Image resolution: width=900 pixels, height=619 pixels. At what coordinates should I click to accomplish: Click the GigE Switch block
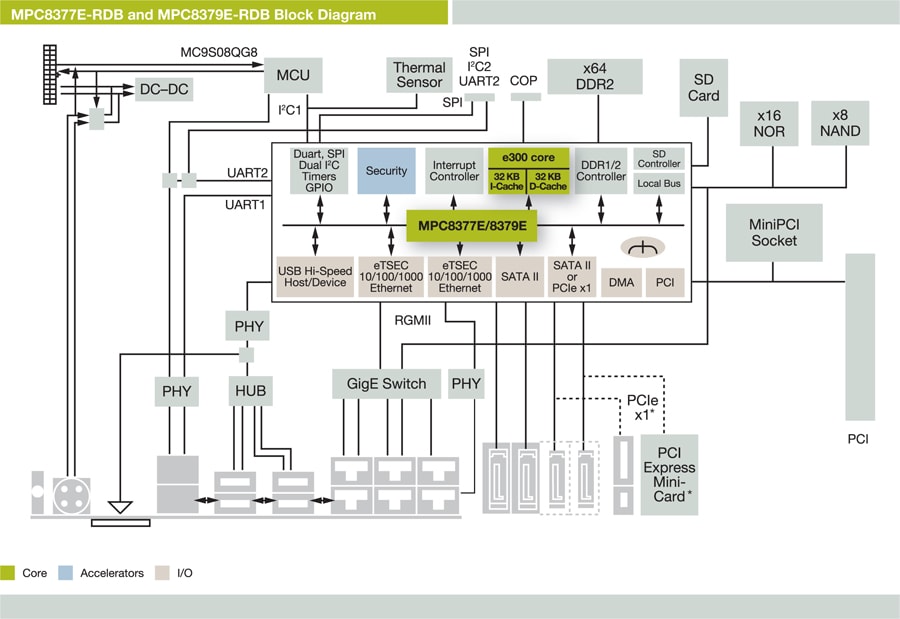(386, 383)
